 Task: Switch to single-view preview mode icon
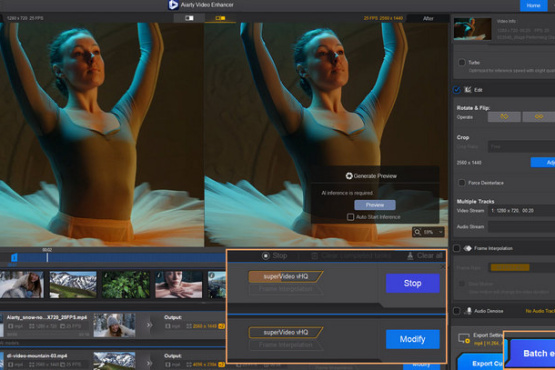tap(189, 18)
